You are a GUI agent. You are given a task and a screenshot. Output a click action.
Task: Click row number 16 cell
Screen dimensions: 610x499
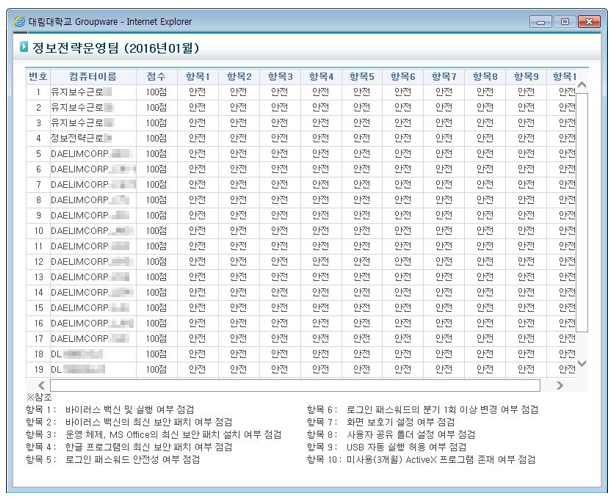[38, 323]
